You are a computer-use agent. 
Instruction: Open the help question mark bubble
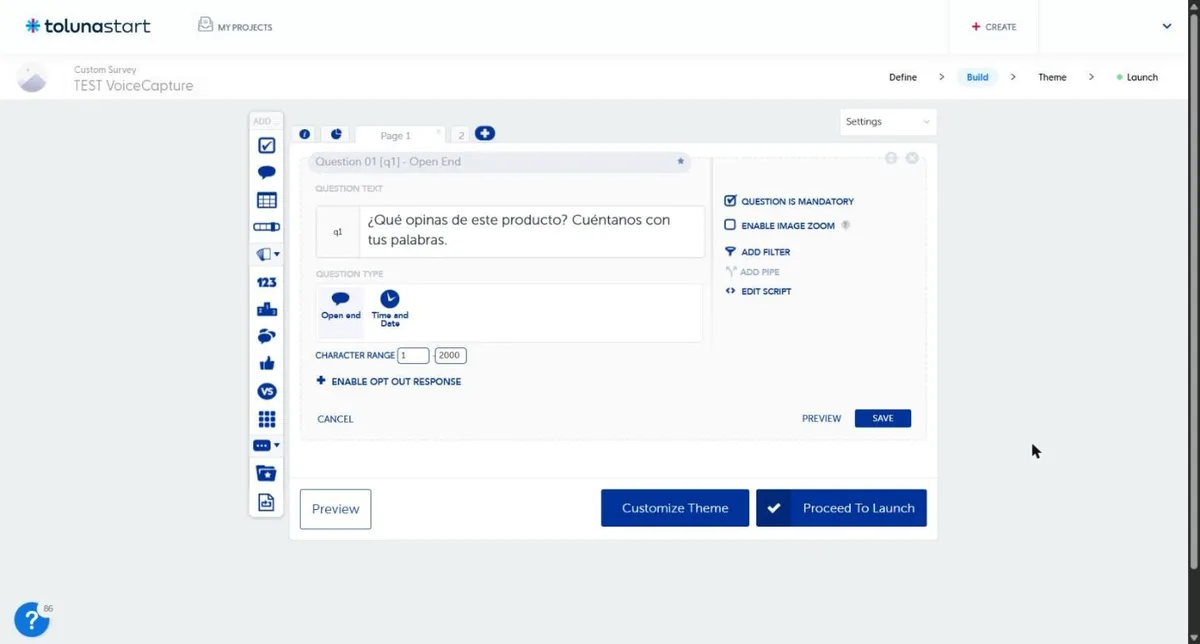[32, 620]
